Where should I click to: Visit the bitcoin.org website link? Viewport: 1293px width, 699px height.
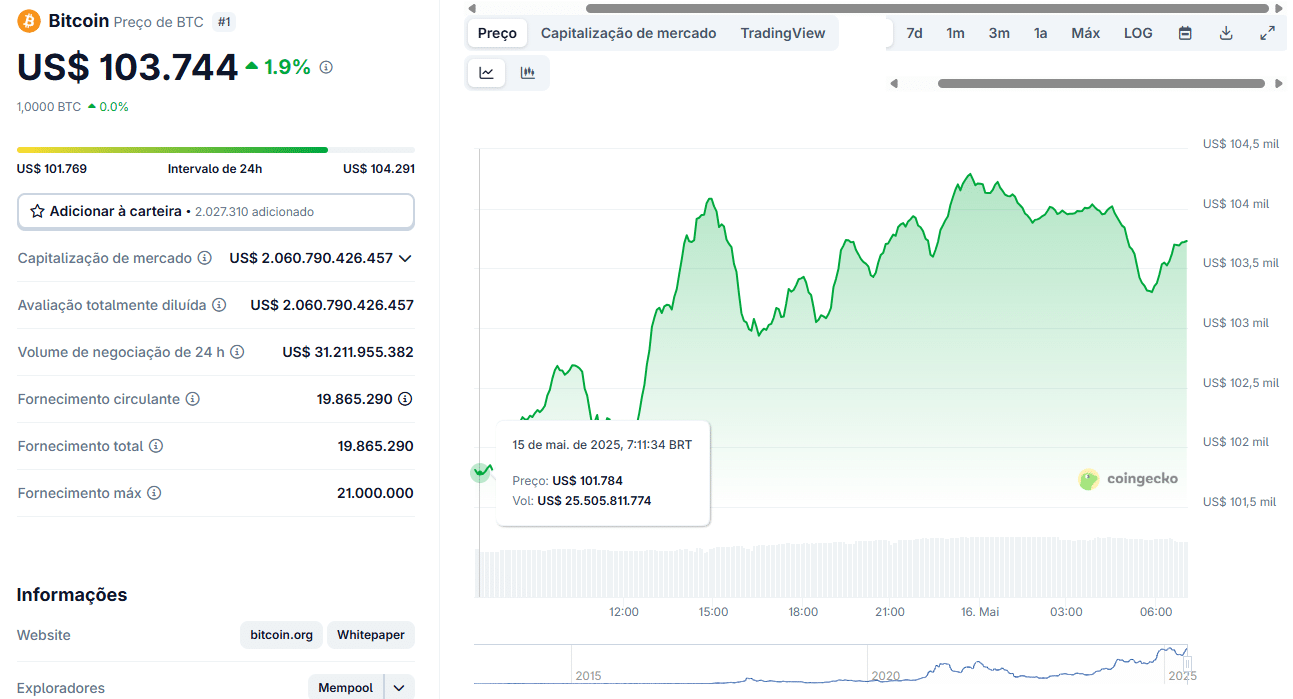[x=280, y=635]
